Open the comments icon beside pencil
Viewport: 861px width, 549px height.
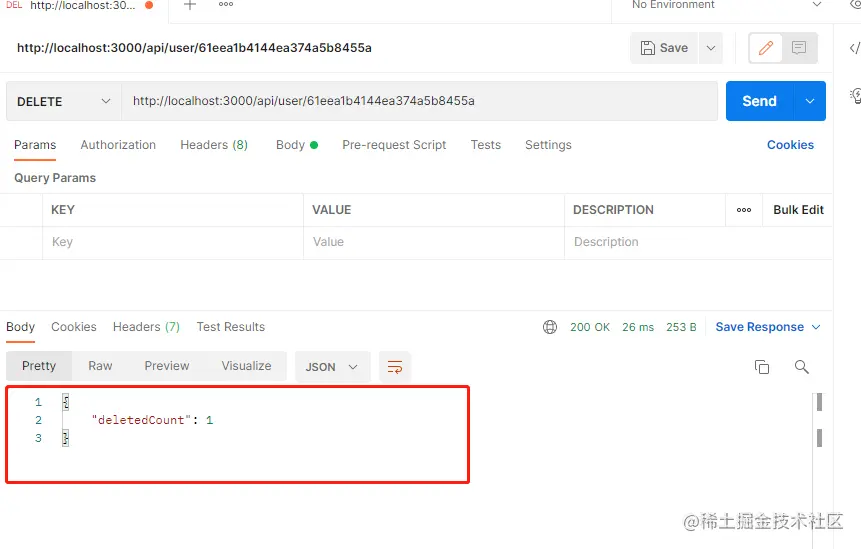click(799, 48)
